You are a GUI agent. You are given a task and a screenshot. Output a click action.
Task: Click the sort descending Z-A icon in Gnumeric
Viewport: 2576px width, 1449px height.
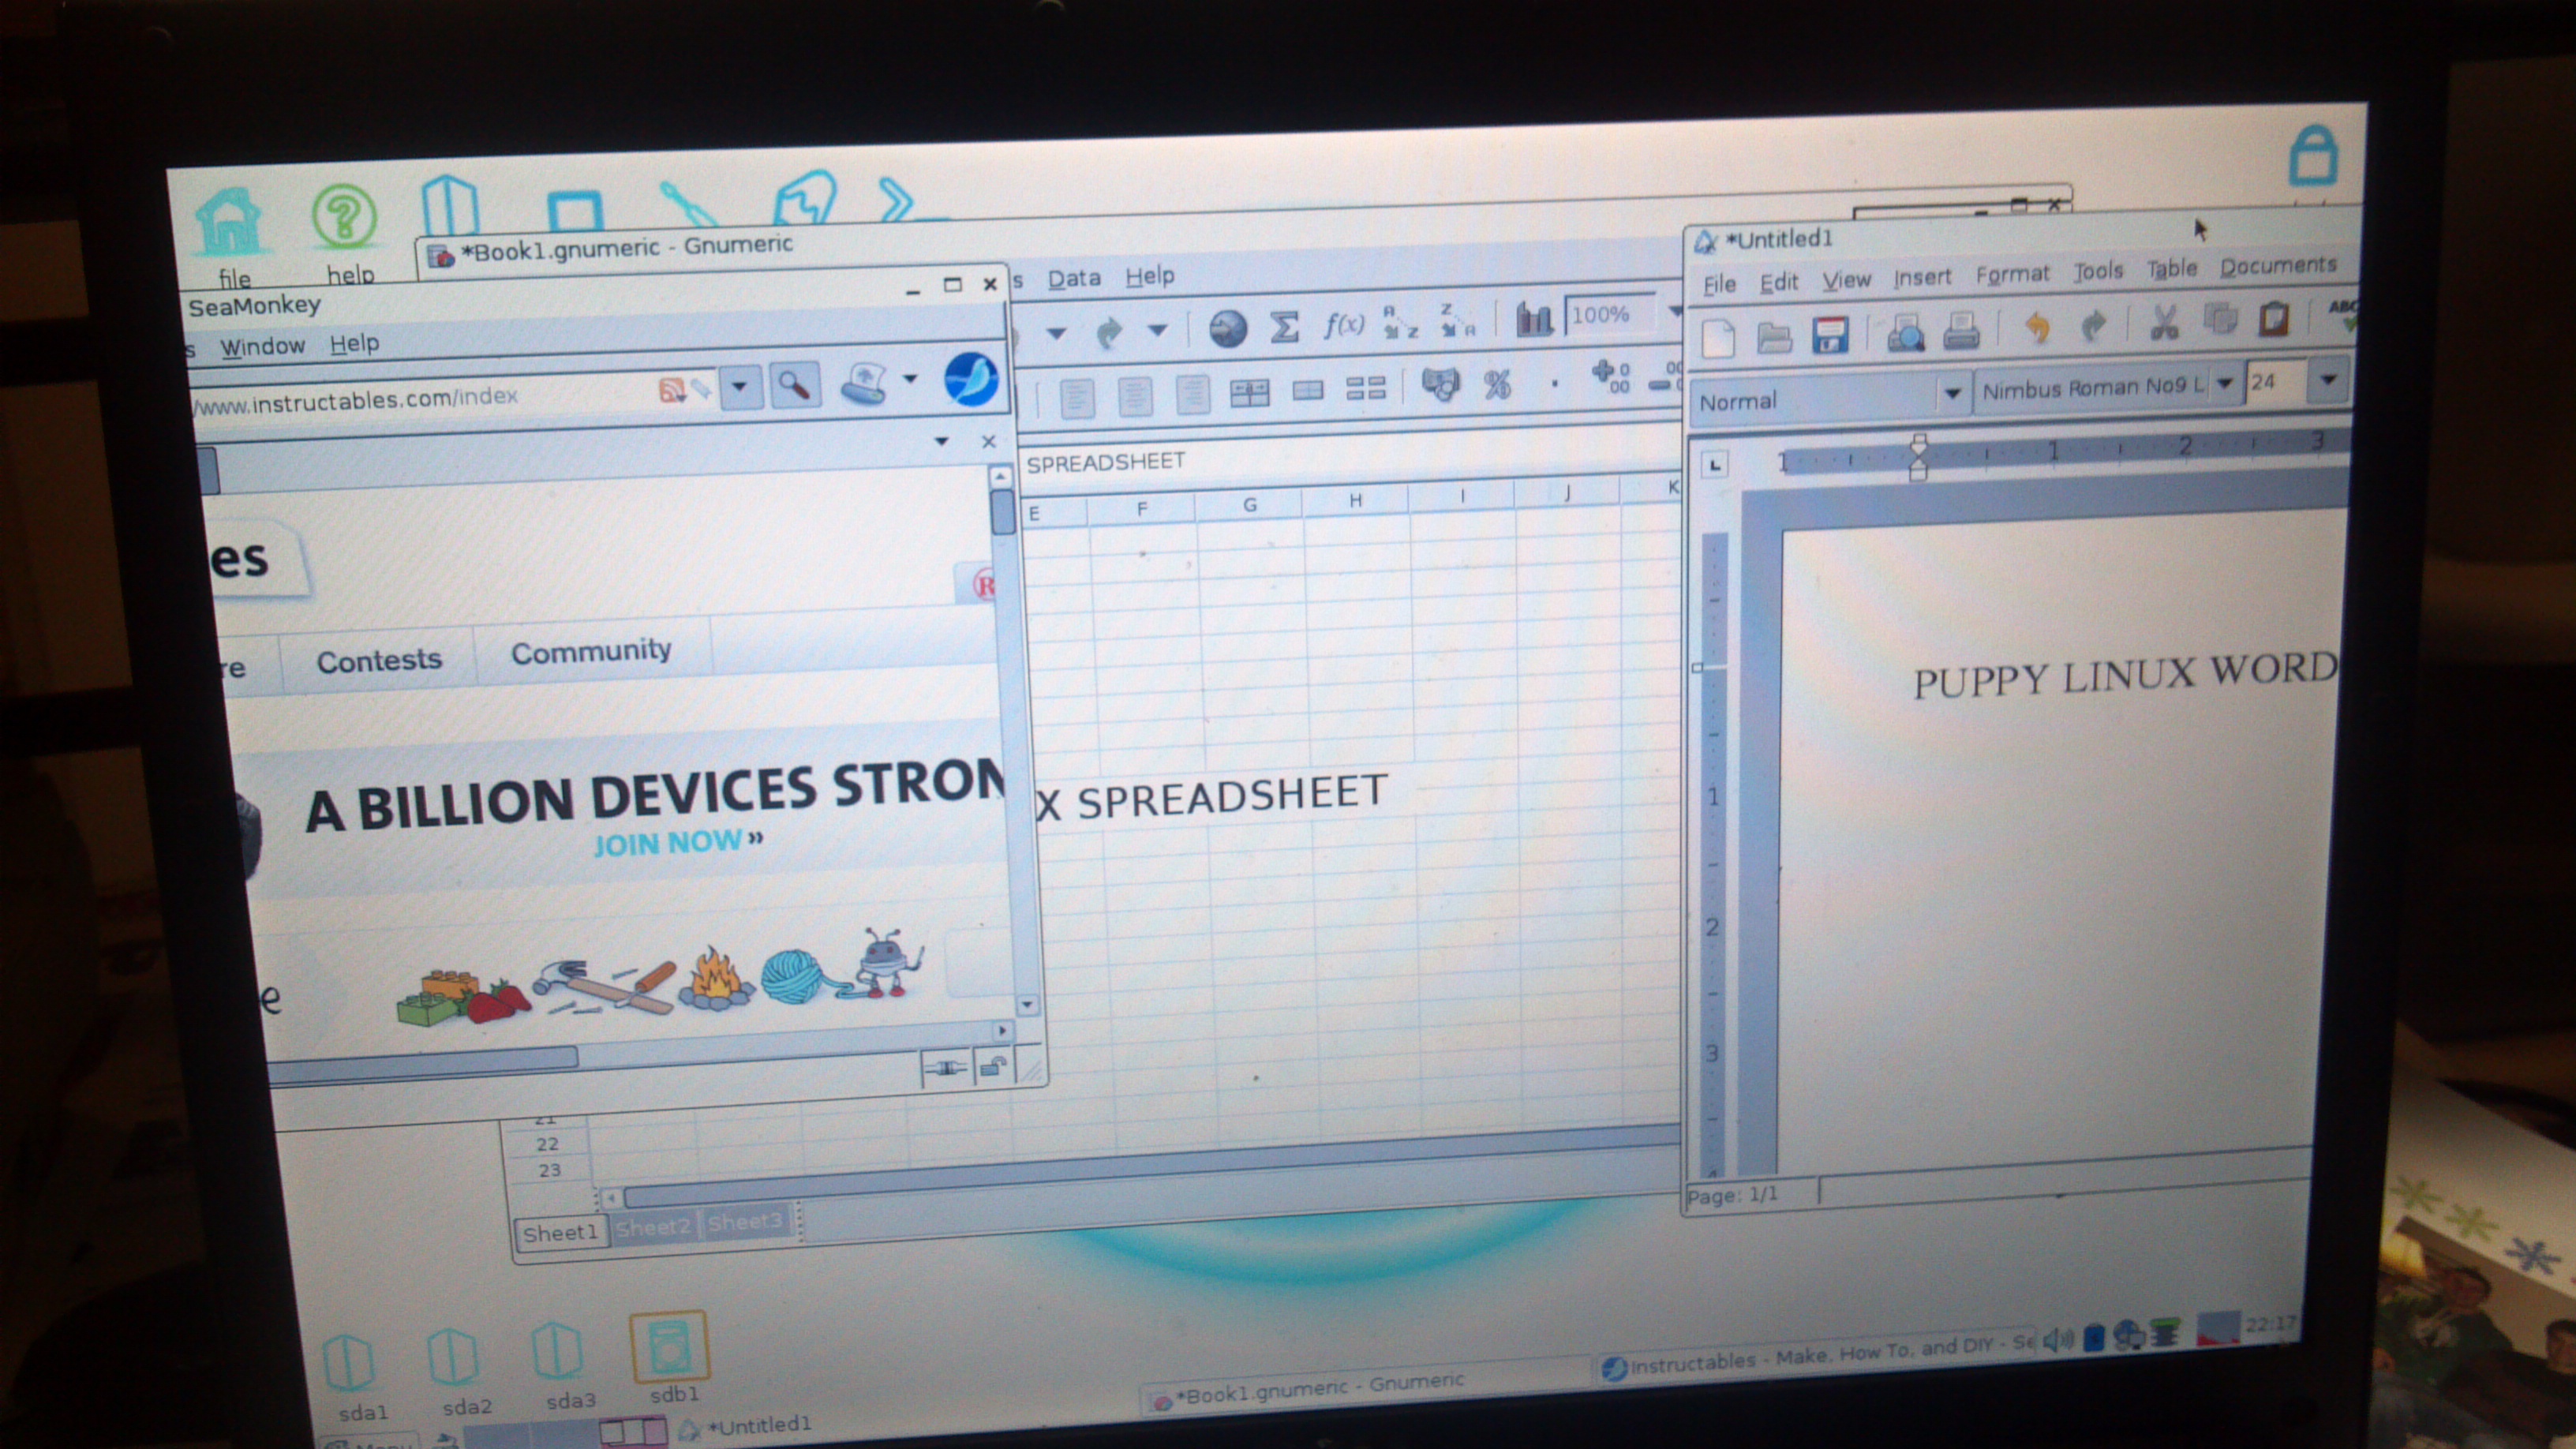pos(1456,321)
